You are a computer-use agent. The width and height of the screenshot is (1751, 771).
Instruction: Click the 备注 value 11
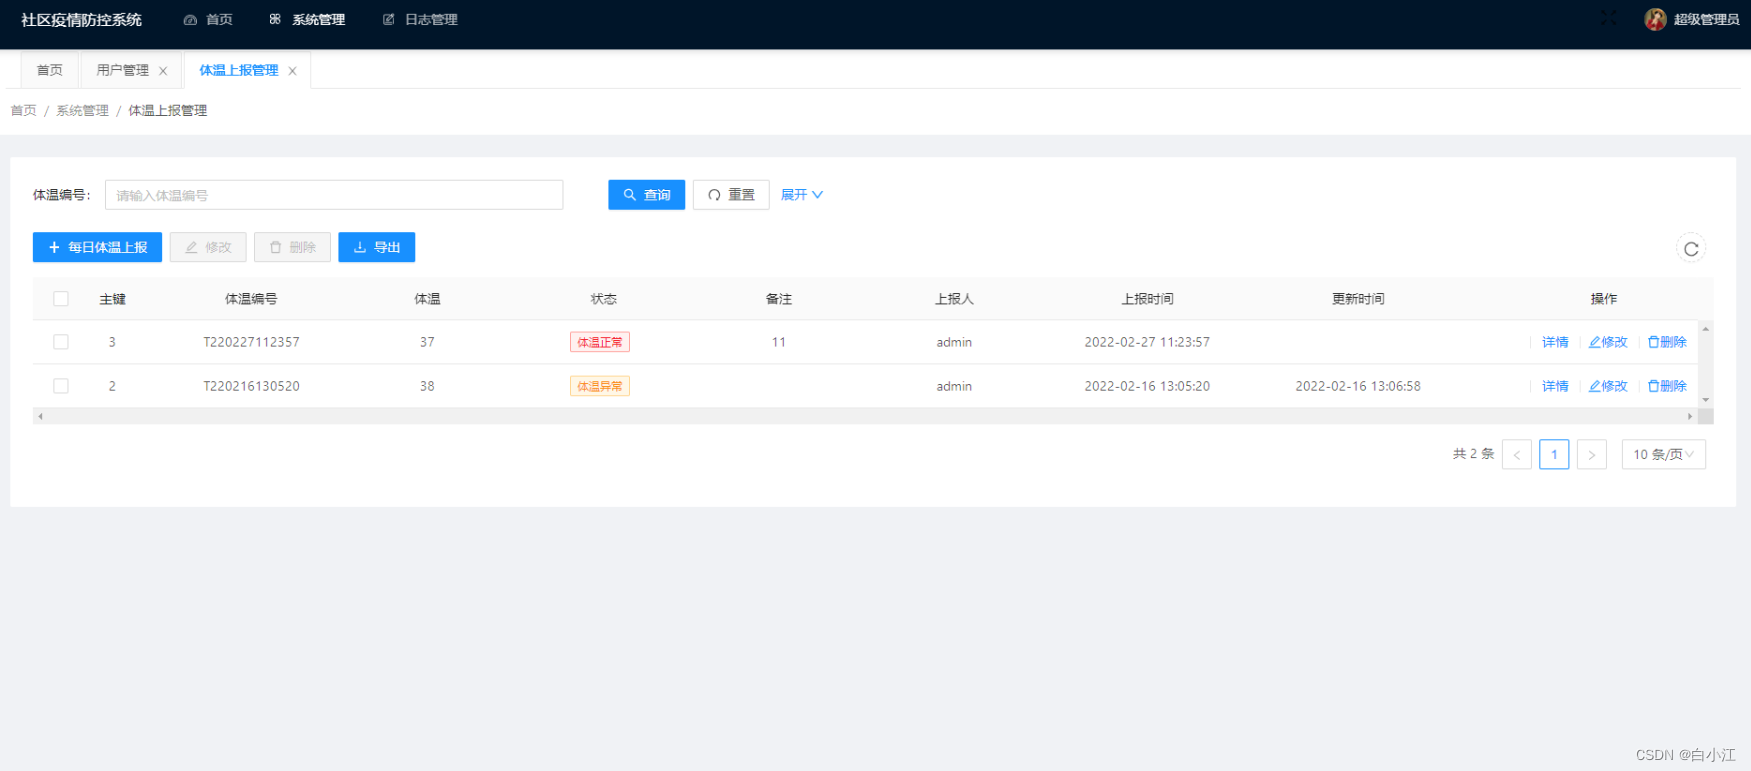coord(779,342)
